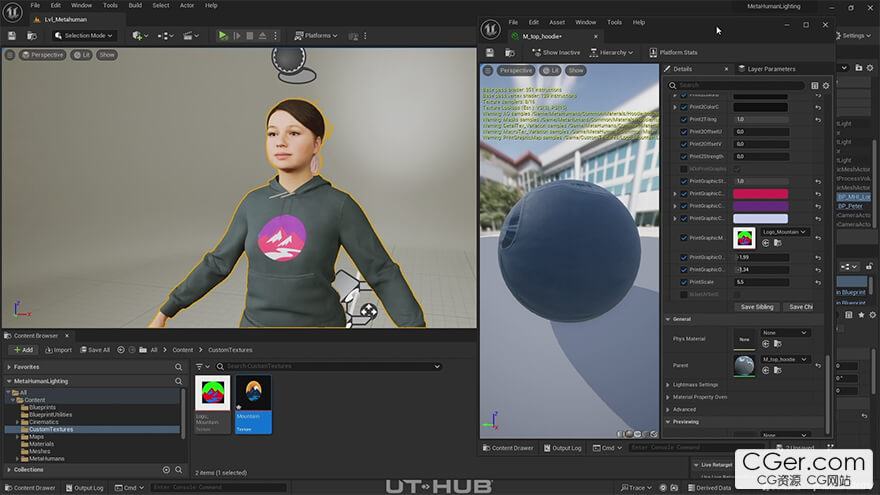The width and height of the screenshot is (880, 495).
Task: Go back in Content Browser history
Action: pyautogui.click(x=121, y=350)
